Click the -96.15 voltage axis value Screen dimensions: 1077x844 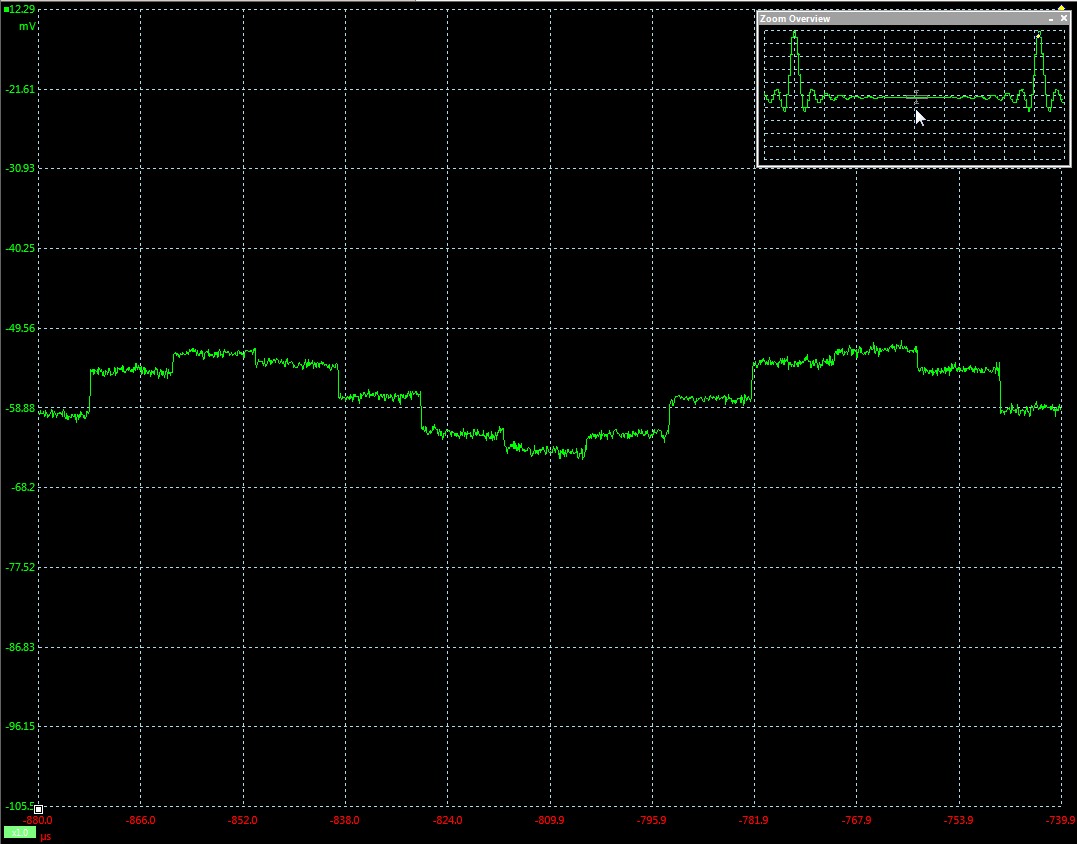20,727
